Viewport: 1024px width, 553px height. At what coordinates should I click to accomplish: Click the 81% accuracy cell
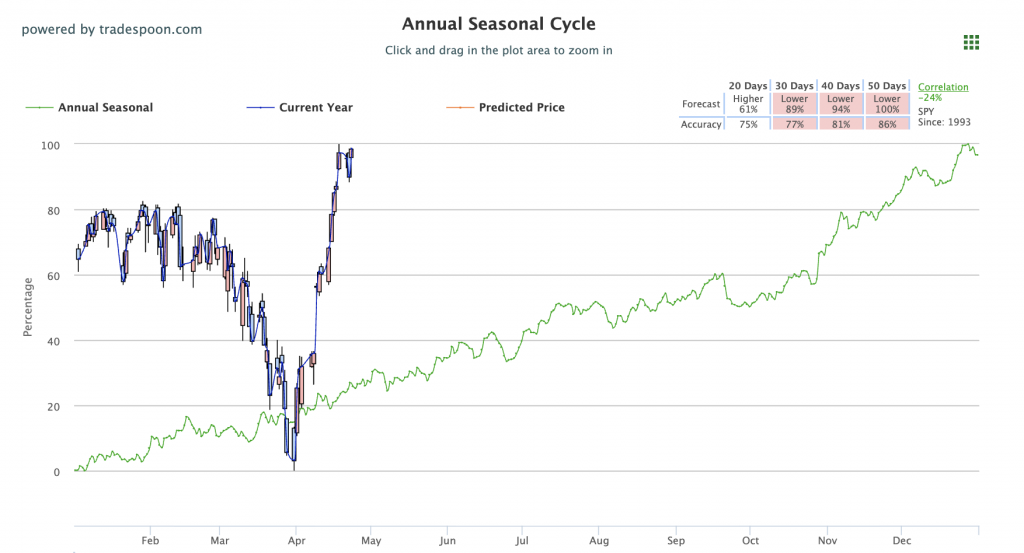(840, 124)
